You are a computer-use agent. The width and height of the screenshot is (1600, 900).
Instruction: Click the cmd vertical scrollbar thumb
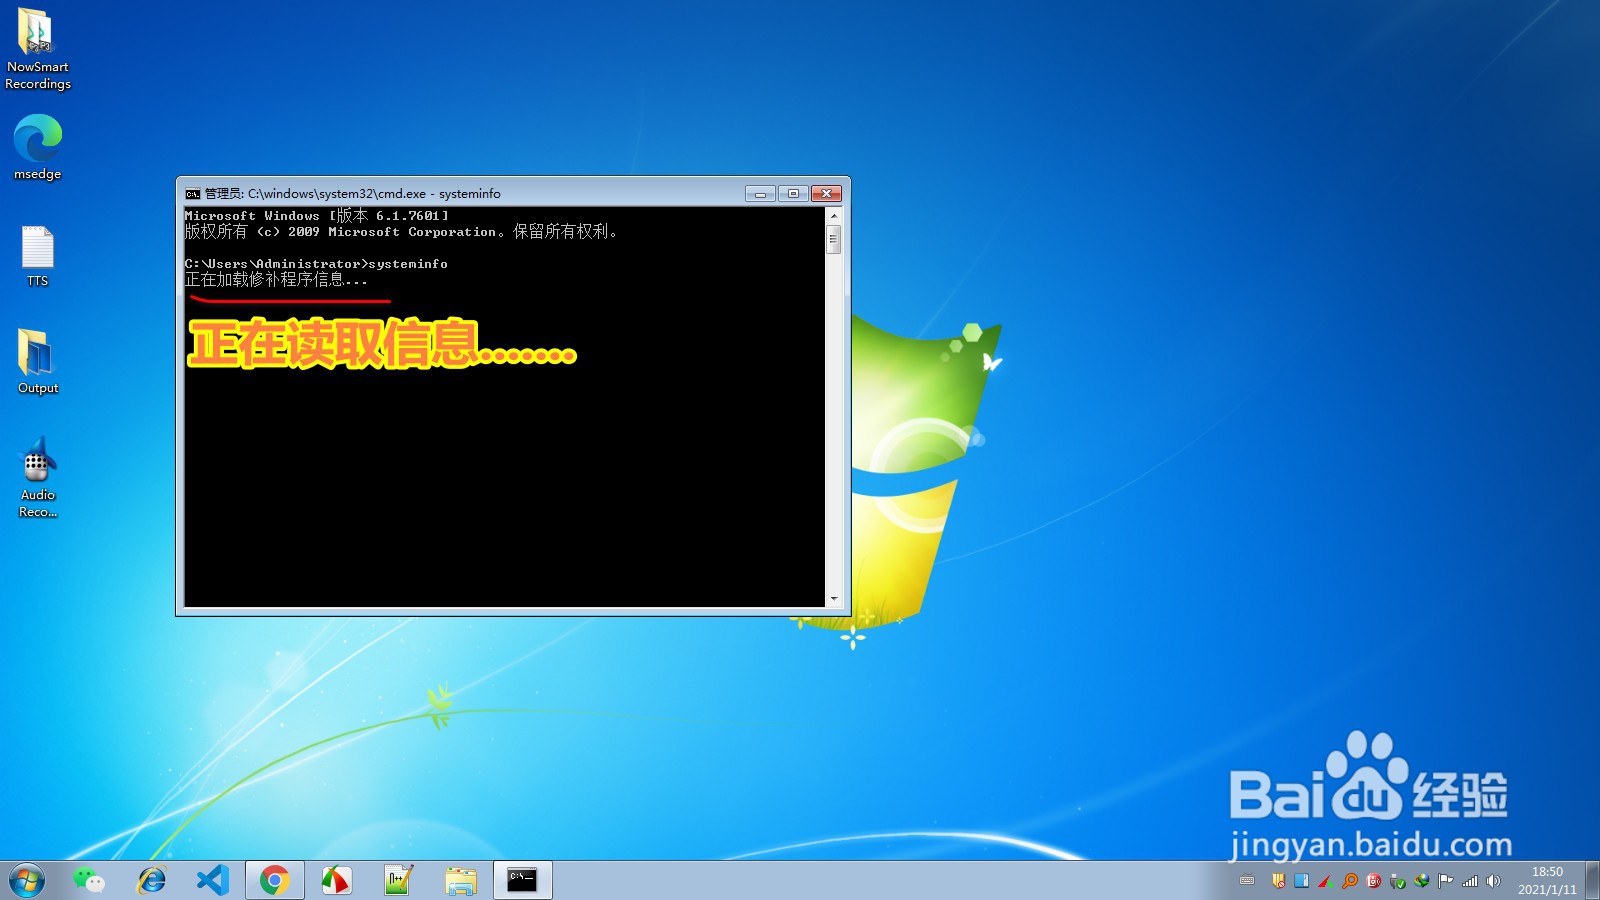click(833, 239)
